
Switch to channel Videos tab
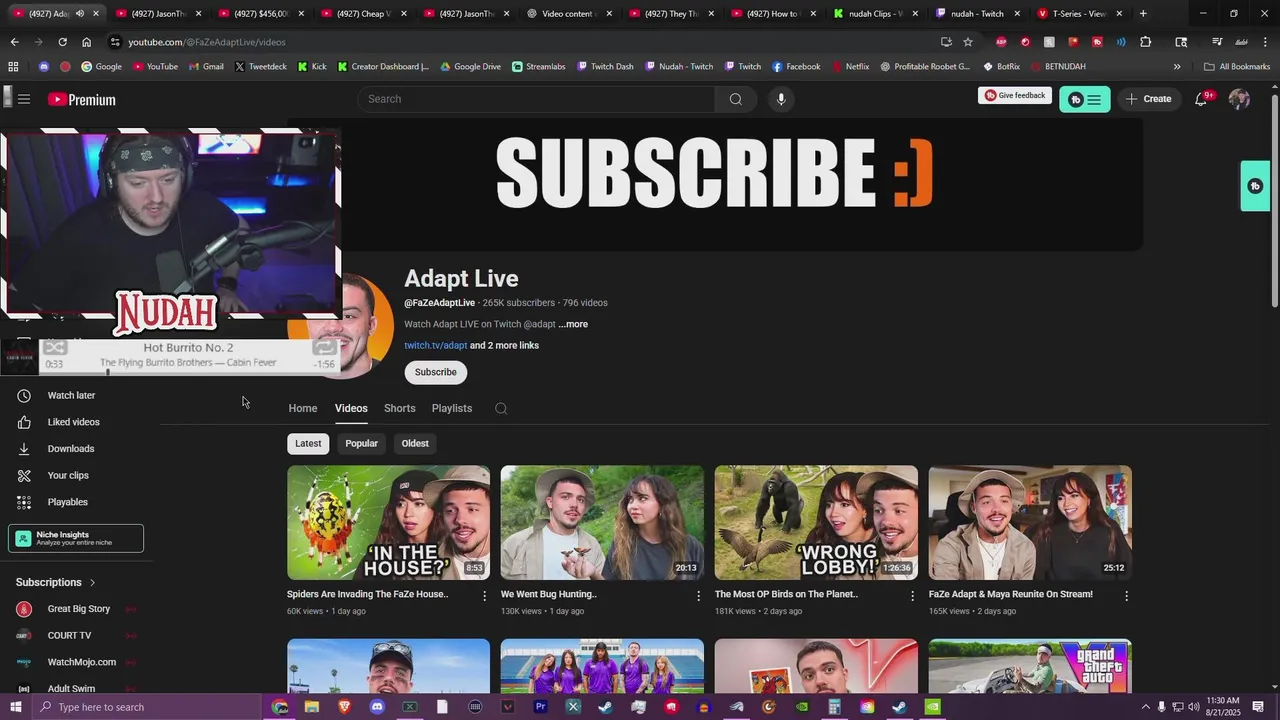click(351, 408)
